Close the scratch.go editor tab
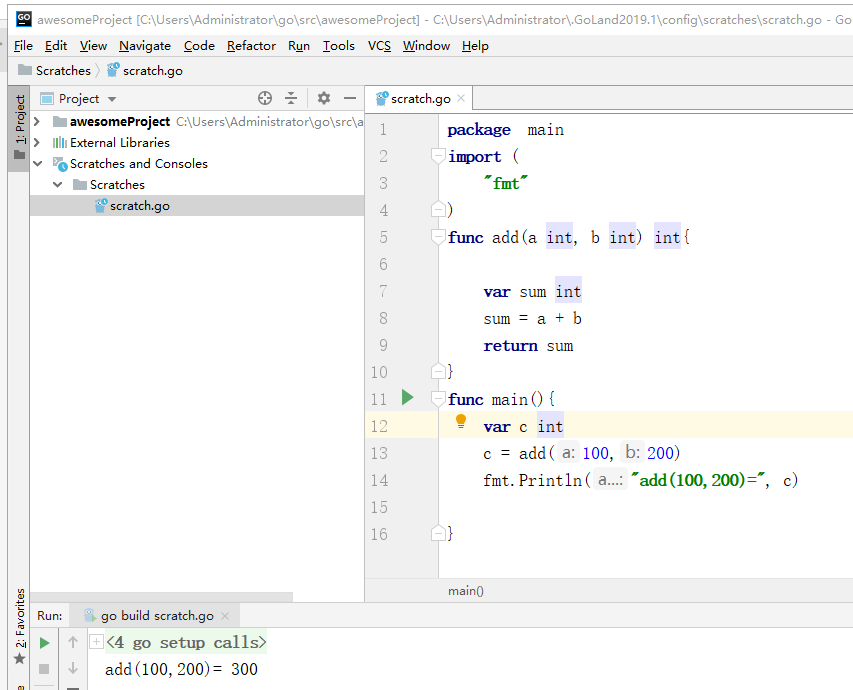Image resolution: width=853 pixels, height=690 pixels. [x=461, y=98]
